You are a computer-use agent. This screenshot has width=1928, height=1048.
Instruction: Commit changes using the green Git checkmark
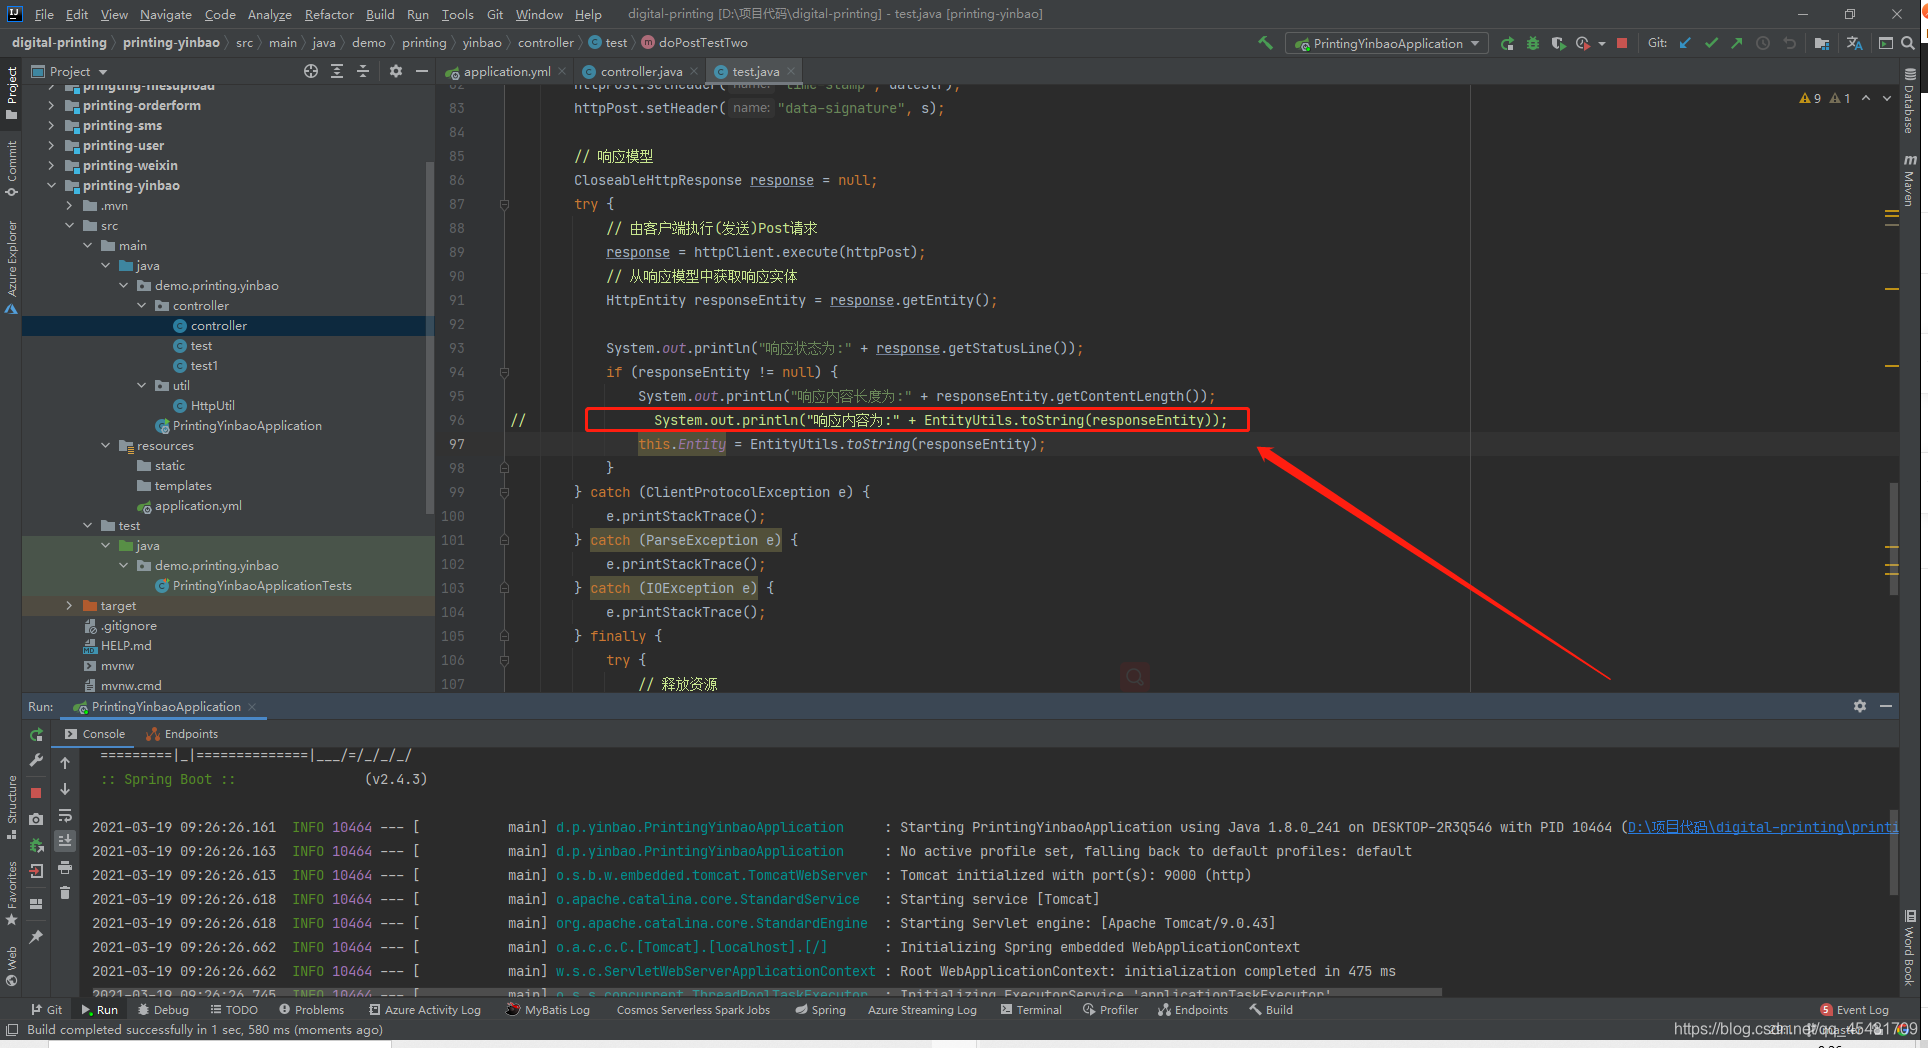pos(1712,43)
